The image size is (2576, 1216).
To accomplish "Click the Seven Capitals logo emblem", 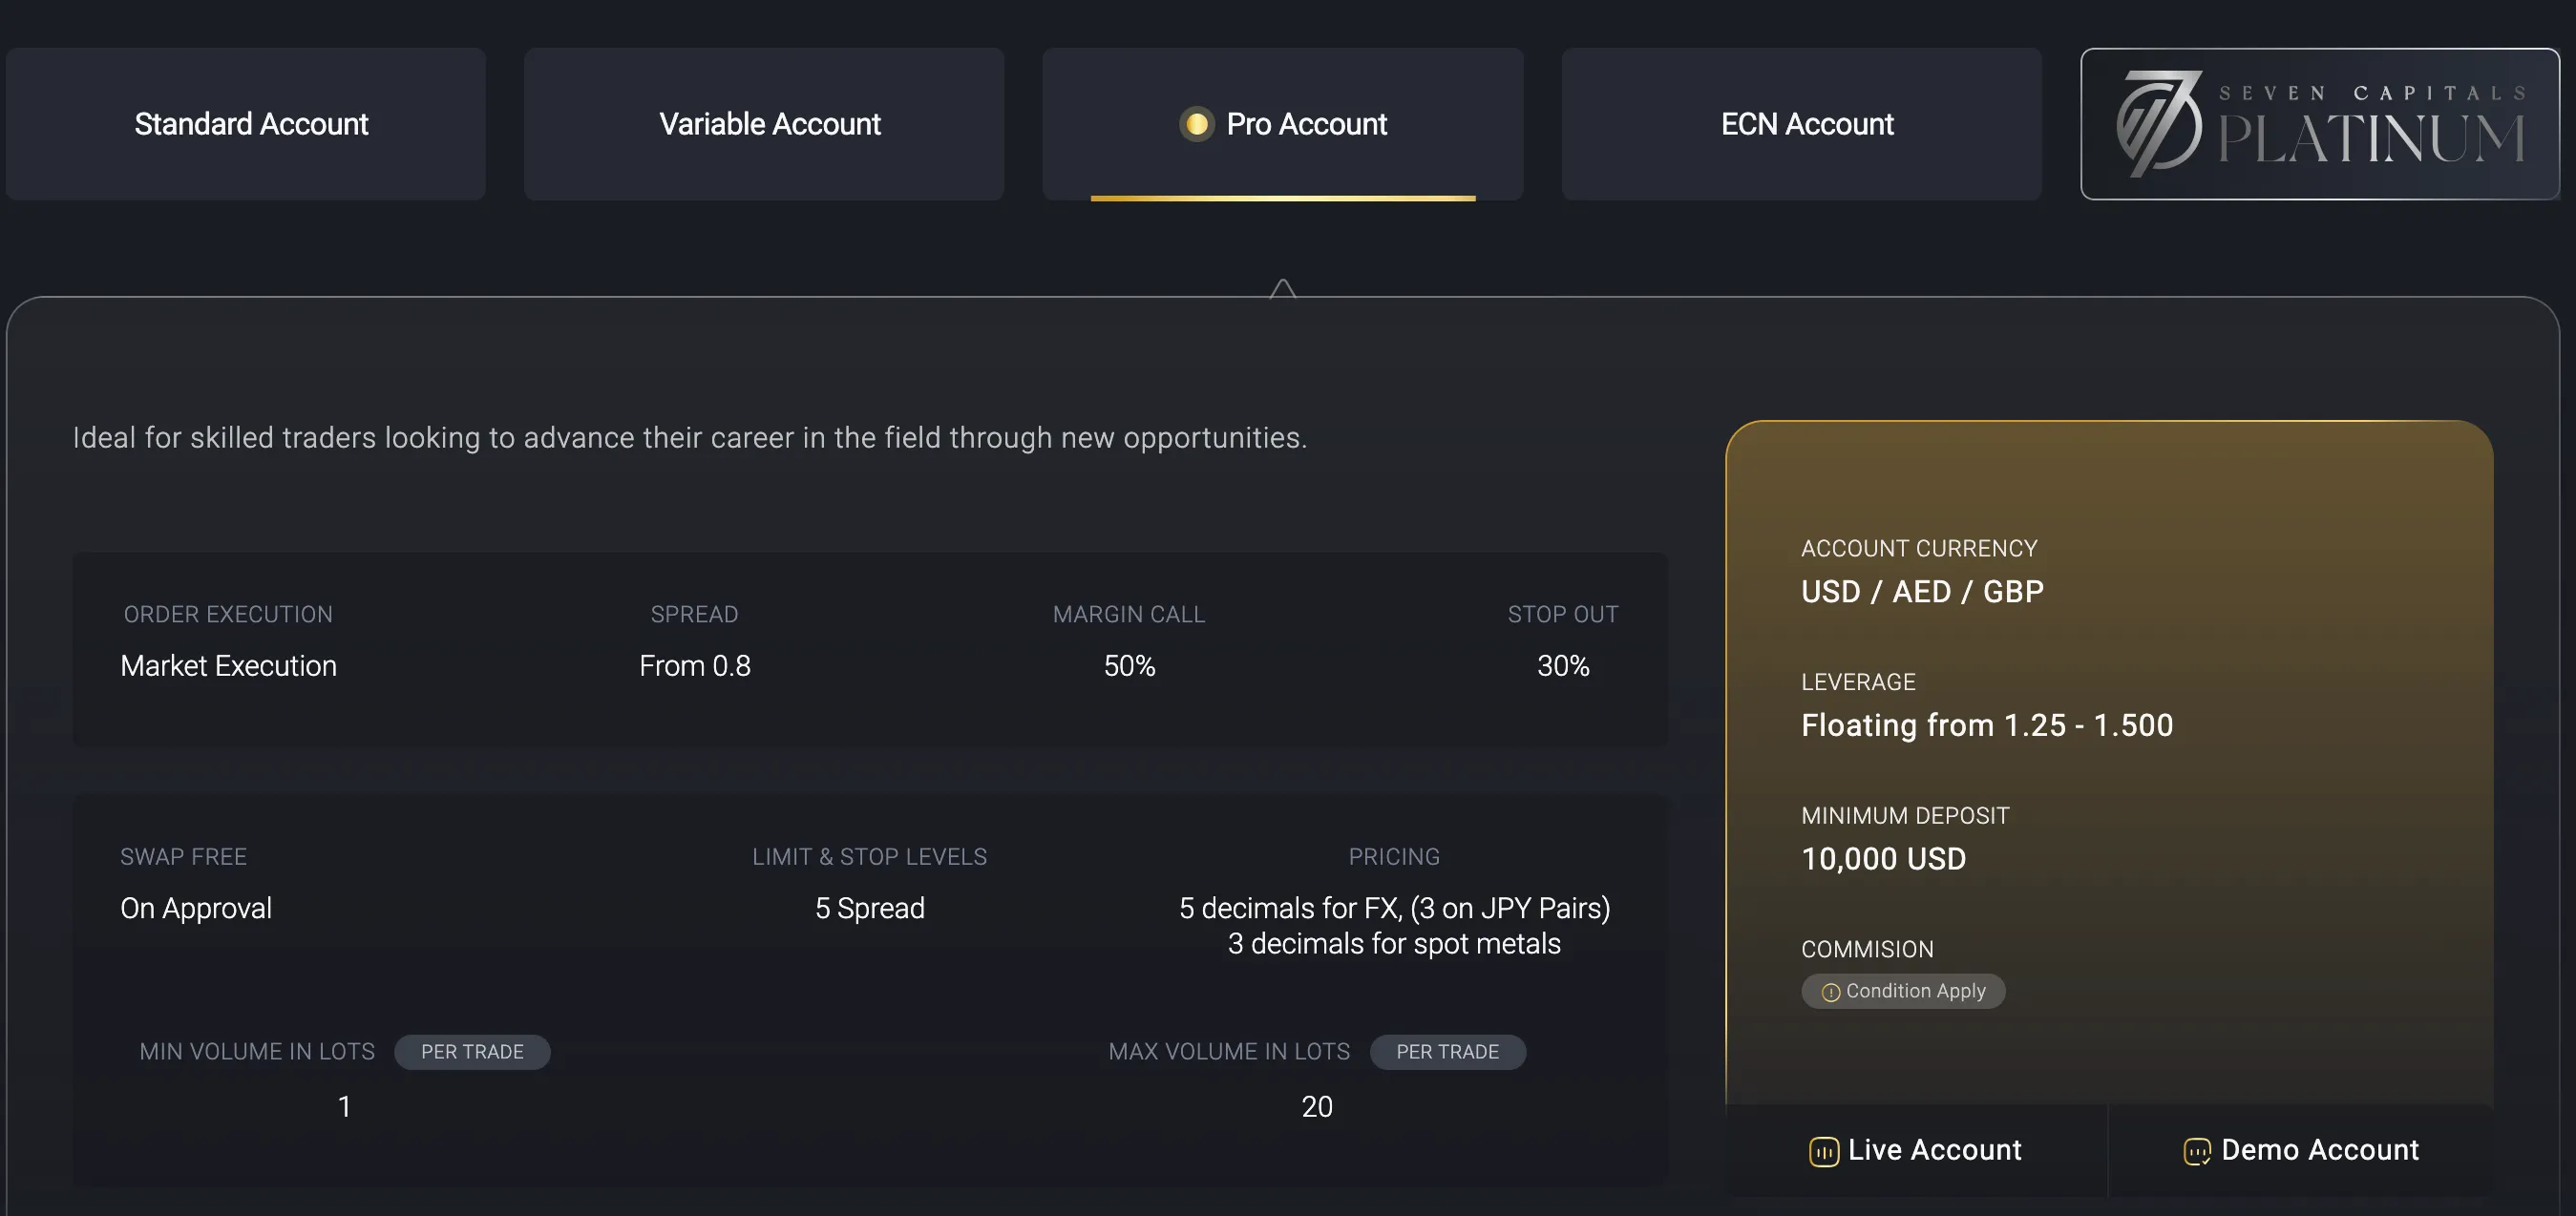I will click(x=2160, y=124).
